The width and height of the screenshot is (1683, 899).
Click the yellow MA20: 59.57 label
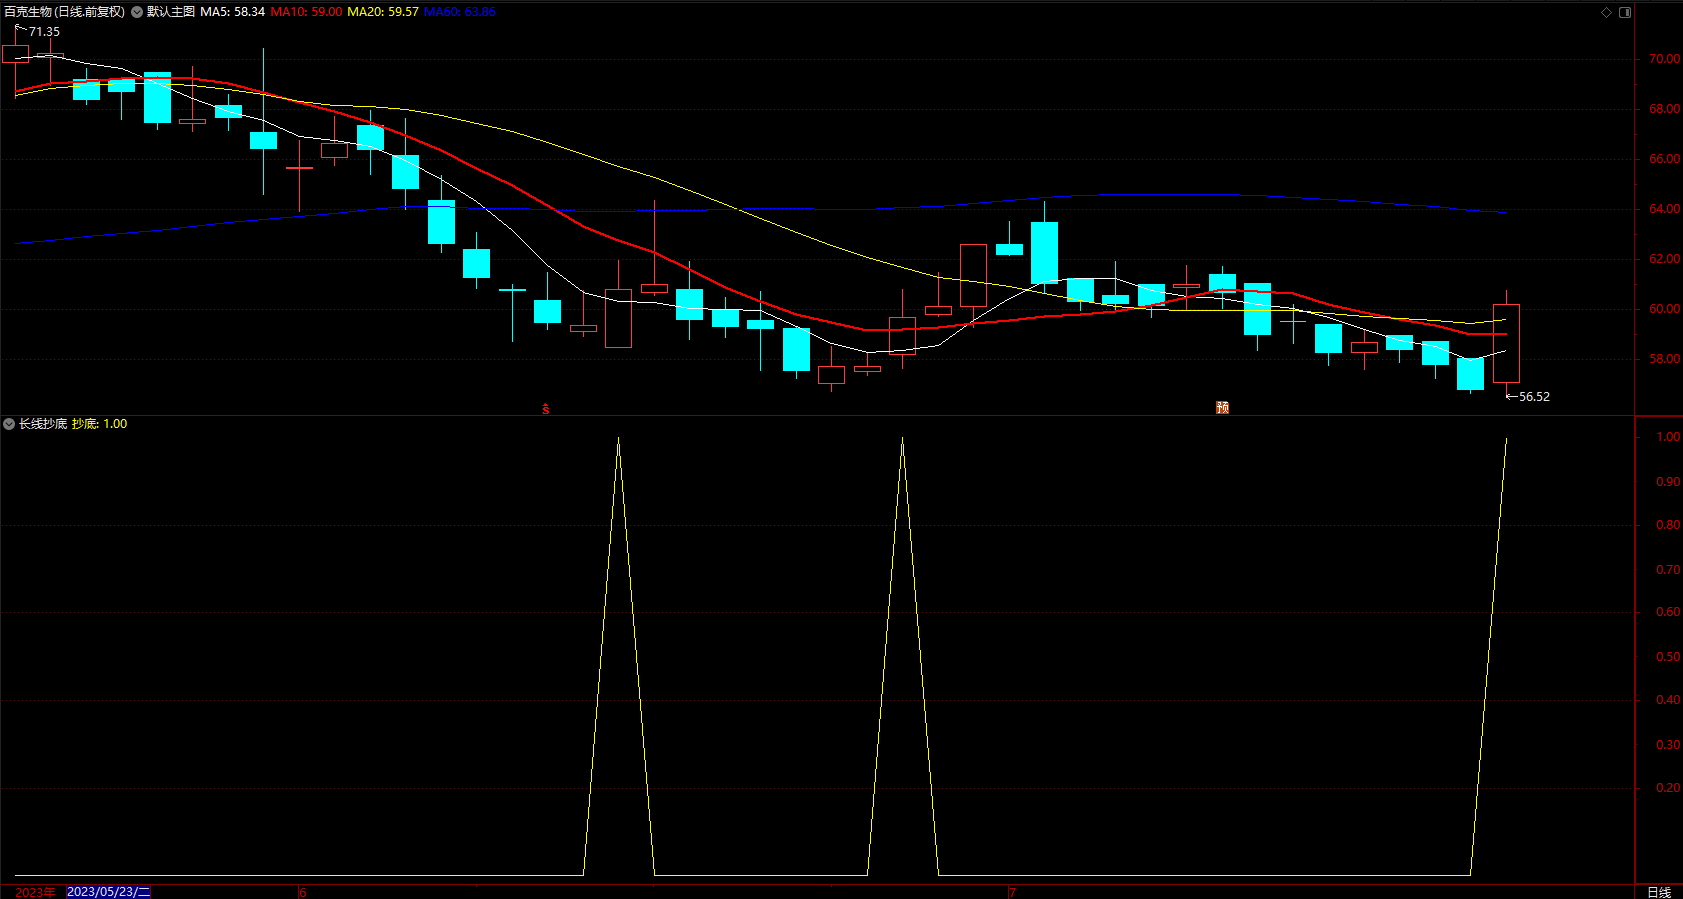pos(383,12)
